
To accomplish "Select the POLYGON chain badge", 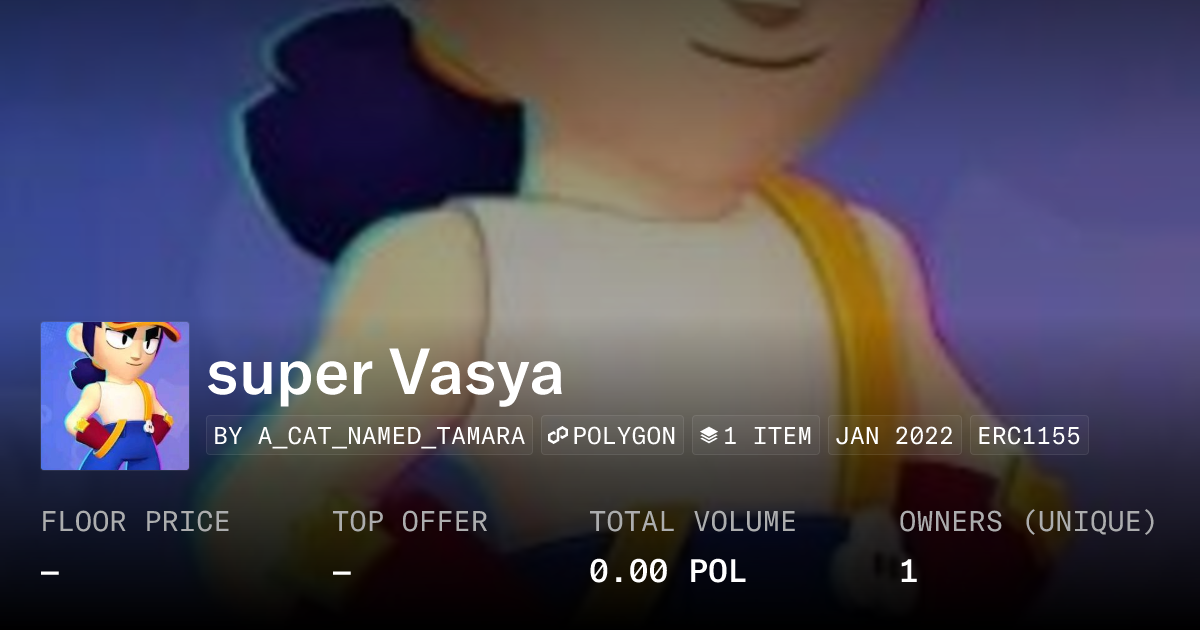I will 612,436.
